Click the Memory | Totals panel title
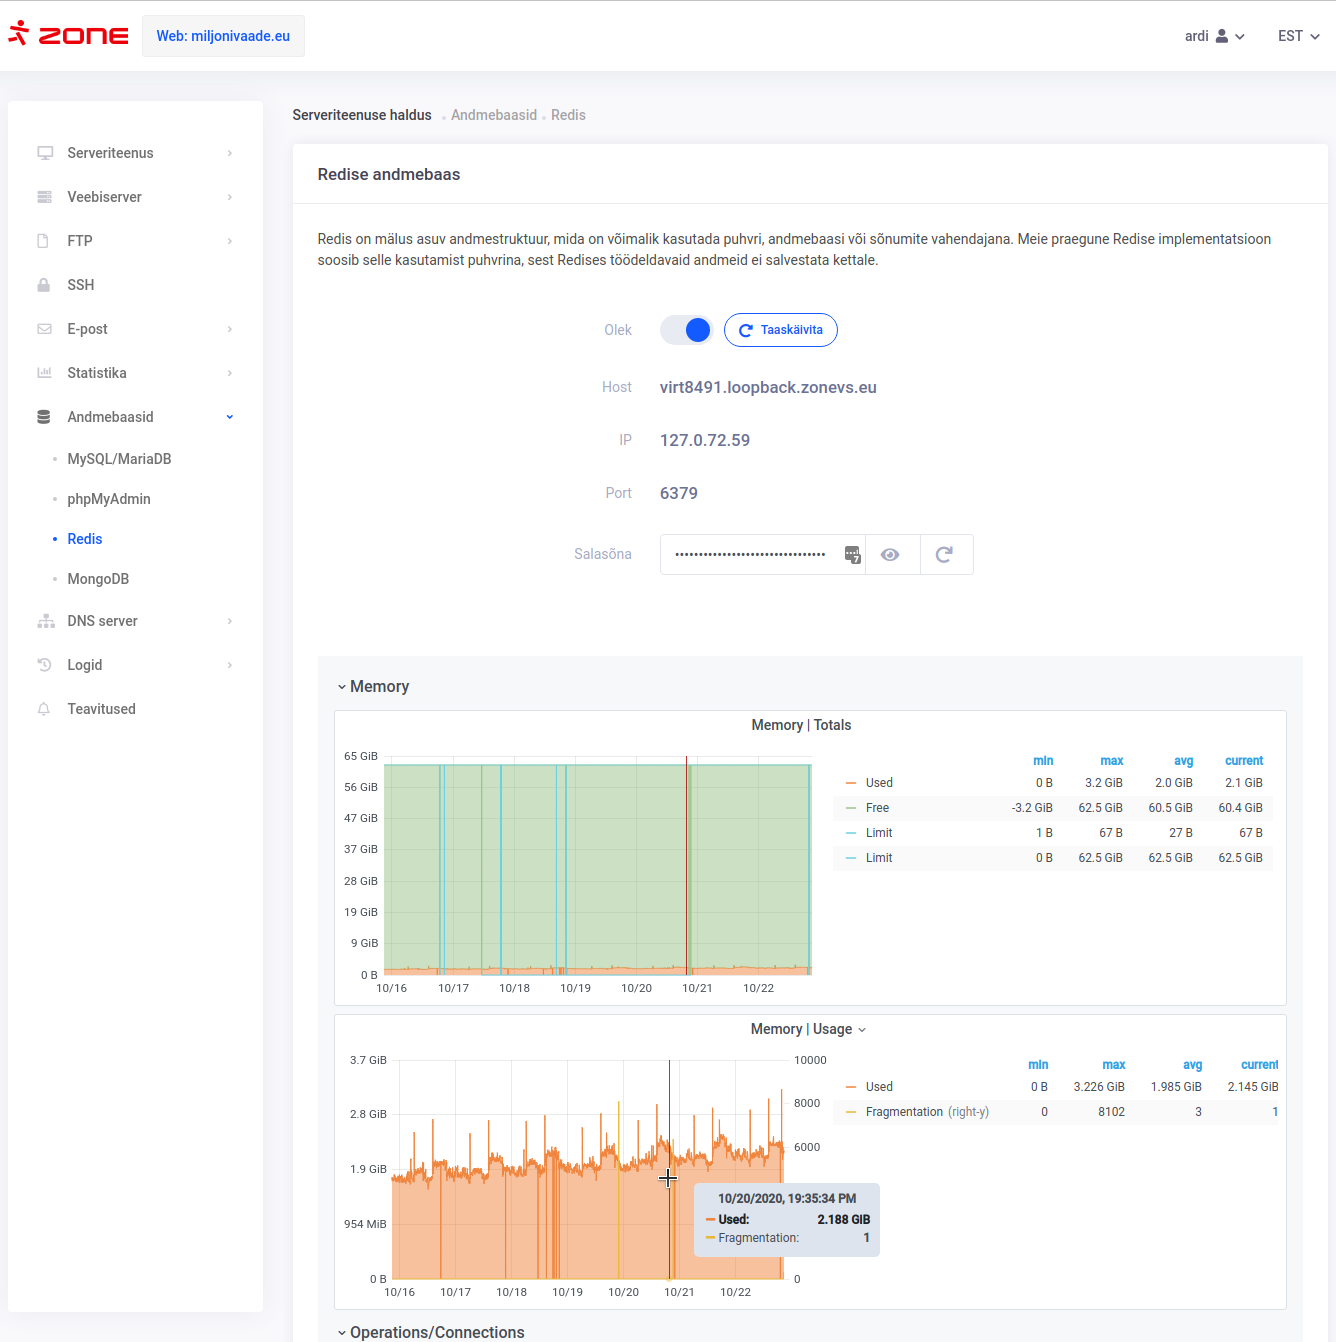Viewport: 1336px width, 1342px height. [x=801, y=725]
